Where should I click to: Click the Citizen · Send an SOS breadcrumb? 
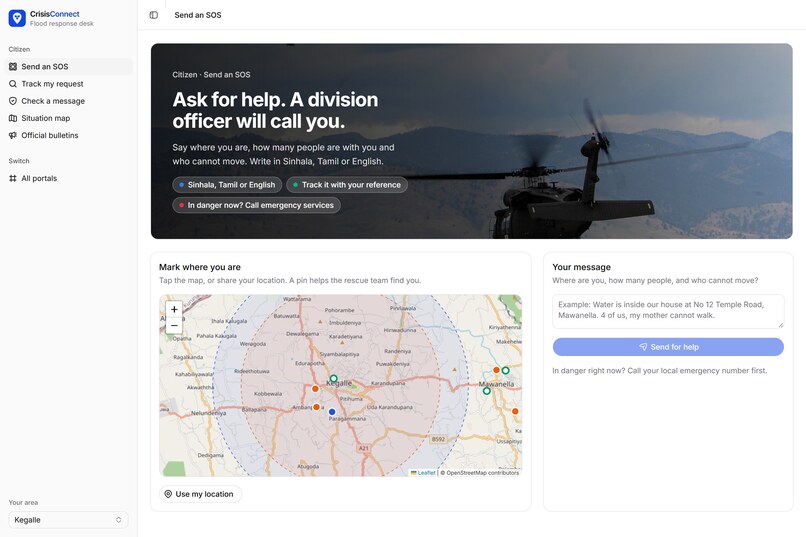coord(211,75)
